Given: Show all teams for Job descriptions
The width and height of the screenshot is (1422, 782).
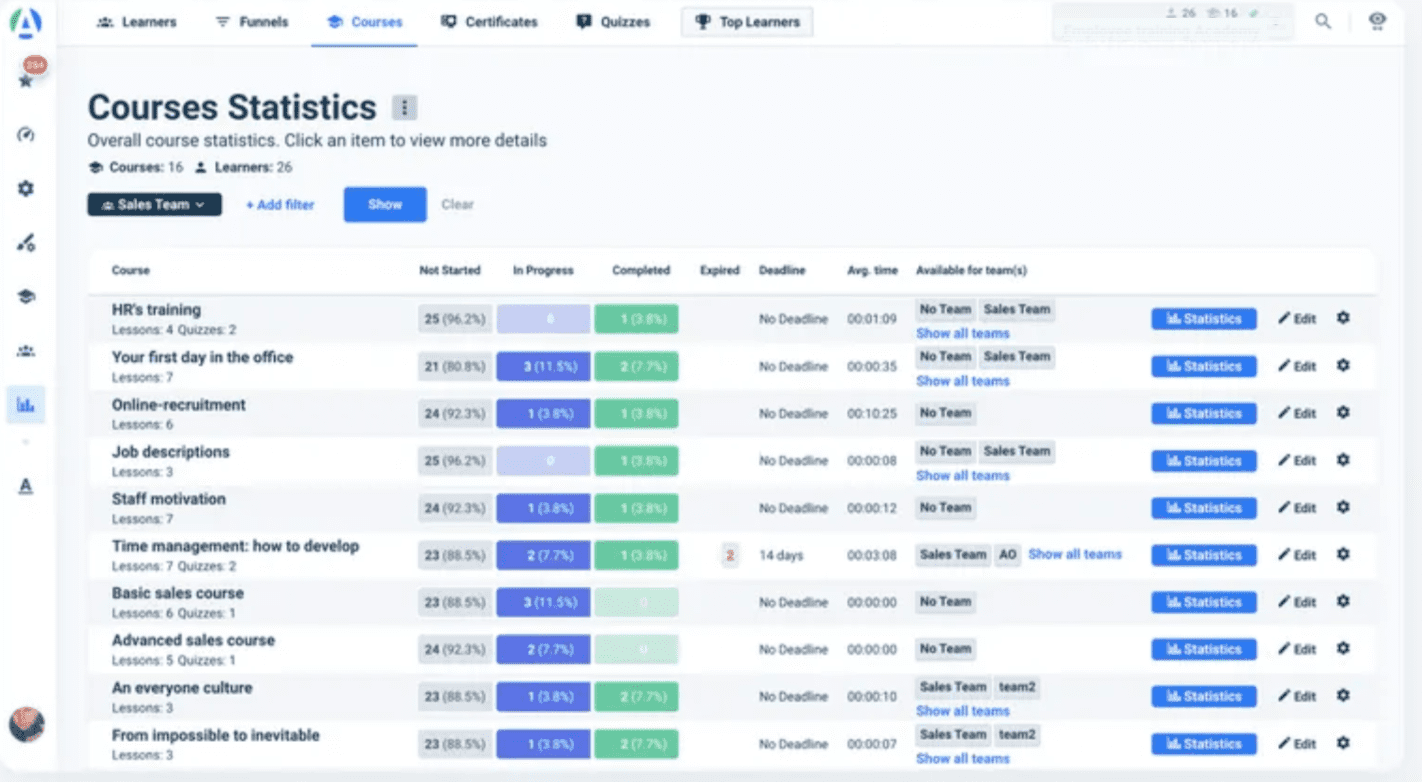Looking at the screenshot, I should (x=963, y=476).
